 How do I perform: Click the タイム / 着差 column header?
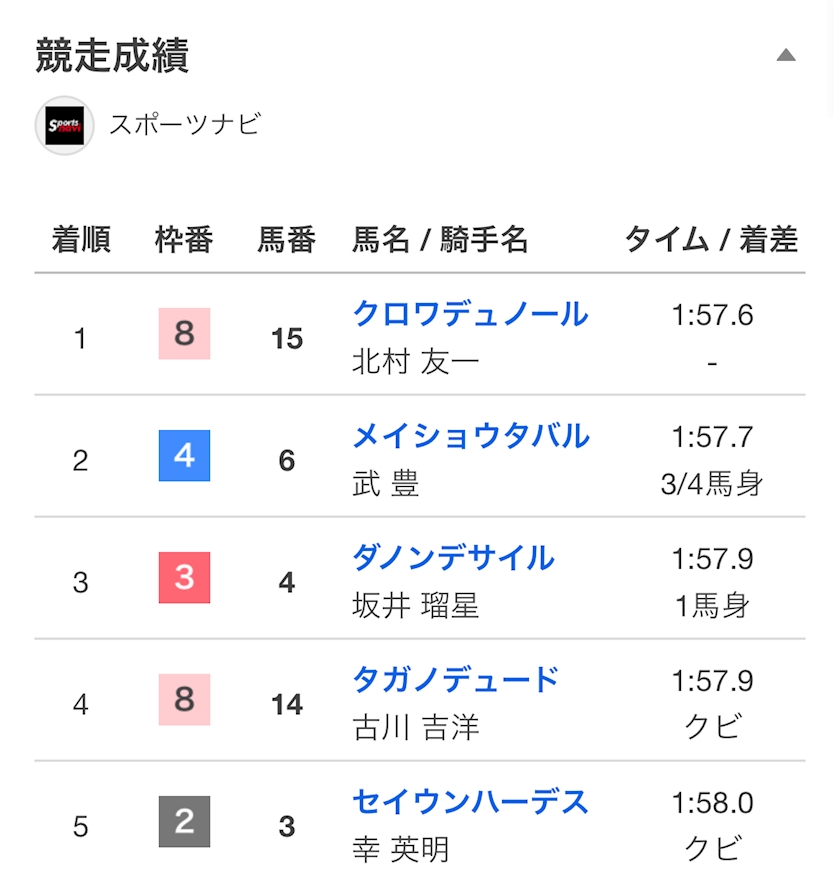click(712, 239)
